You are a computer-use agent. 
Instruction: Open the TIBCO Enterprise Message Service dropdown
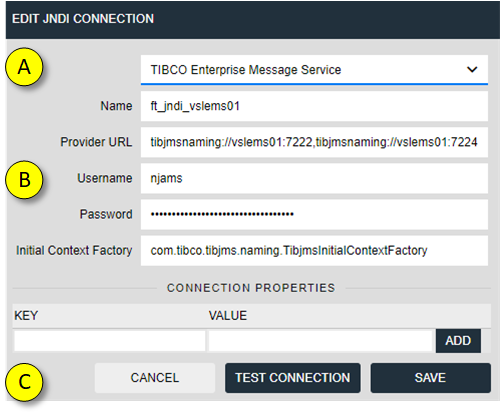(314, 70)
